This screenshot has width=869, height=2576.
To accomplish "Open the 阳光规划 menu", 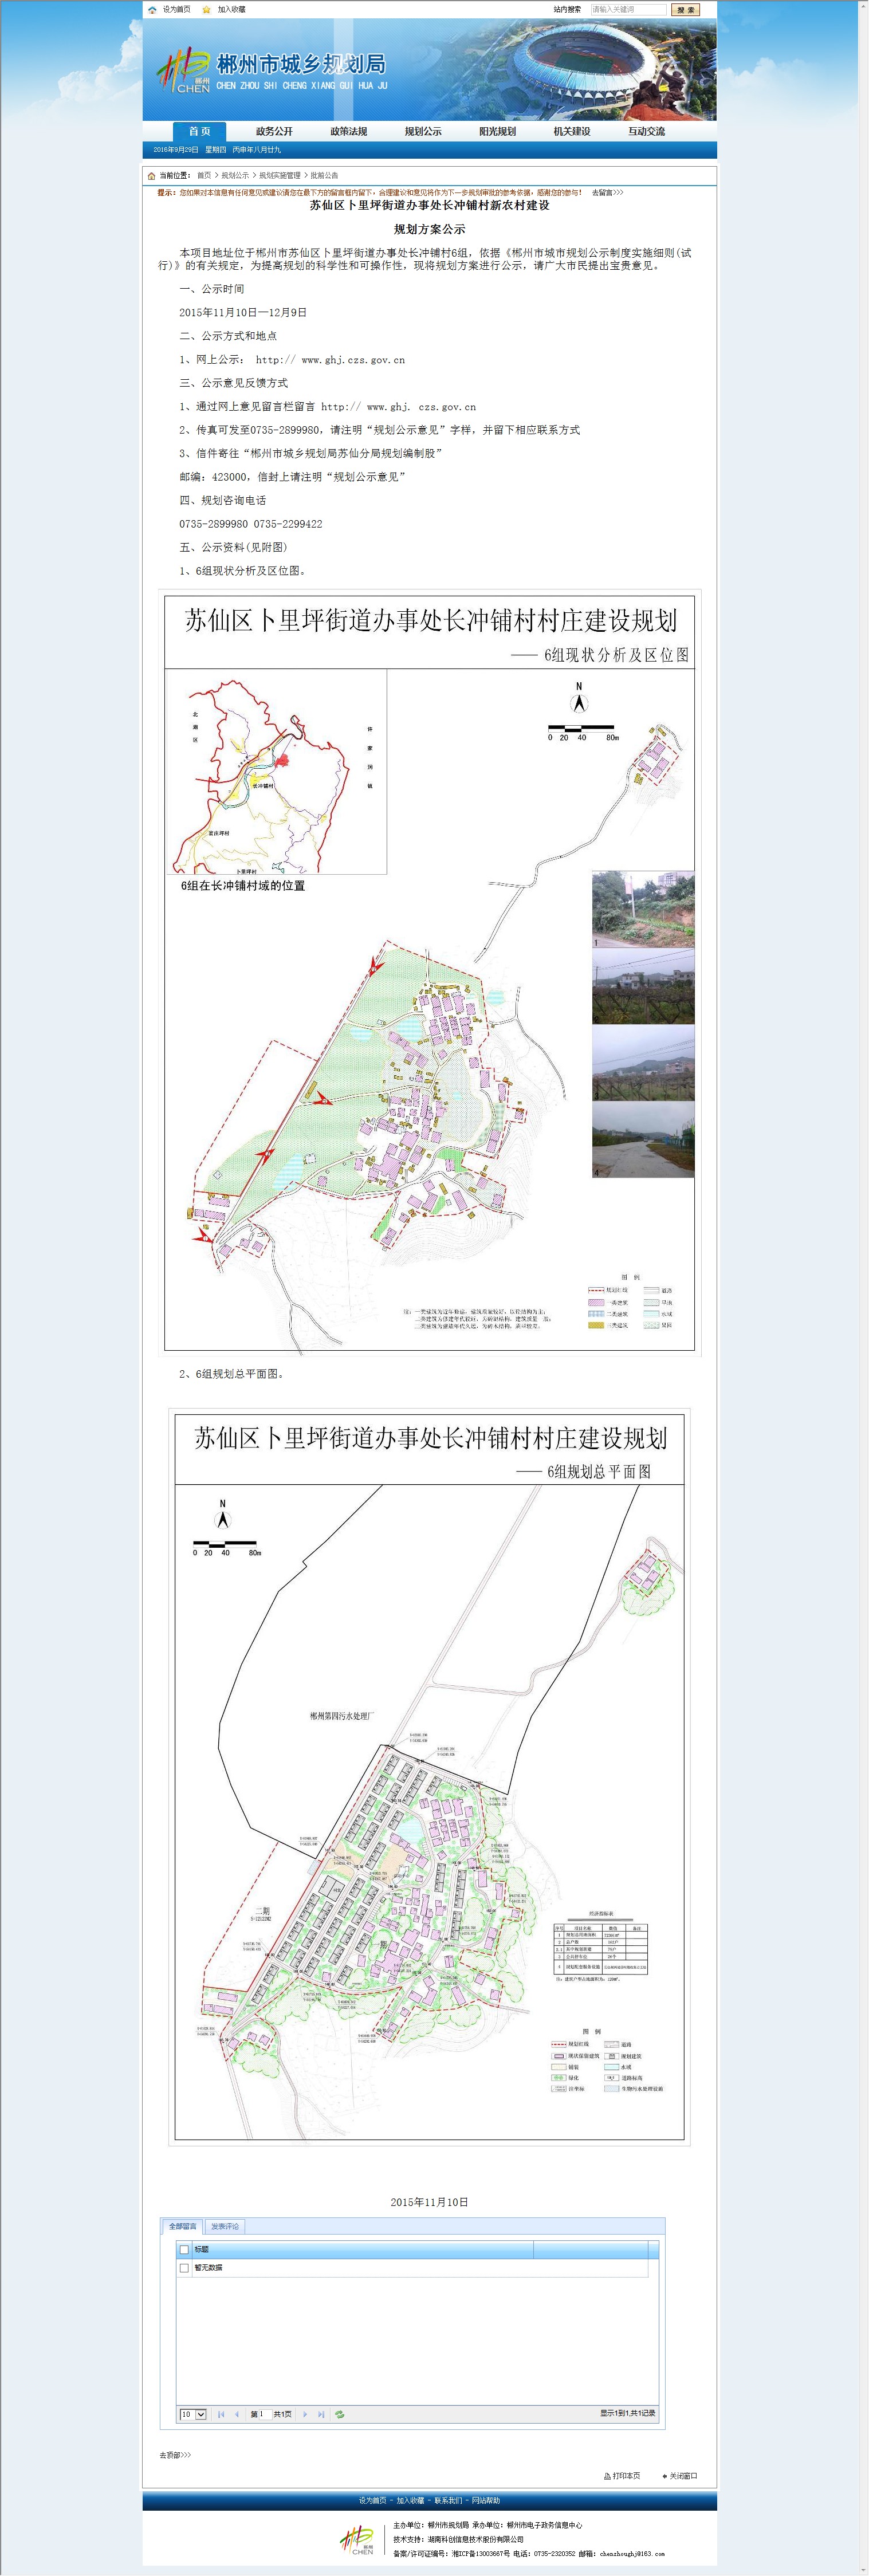I will pyautogui.click(x=497, y=131).
